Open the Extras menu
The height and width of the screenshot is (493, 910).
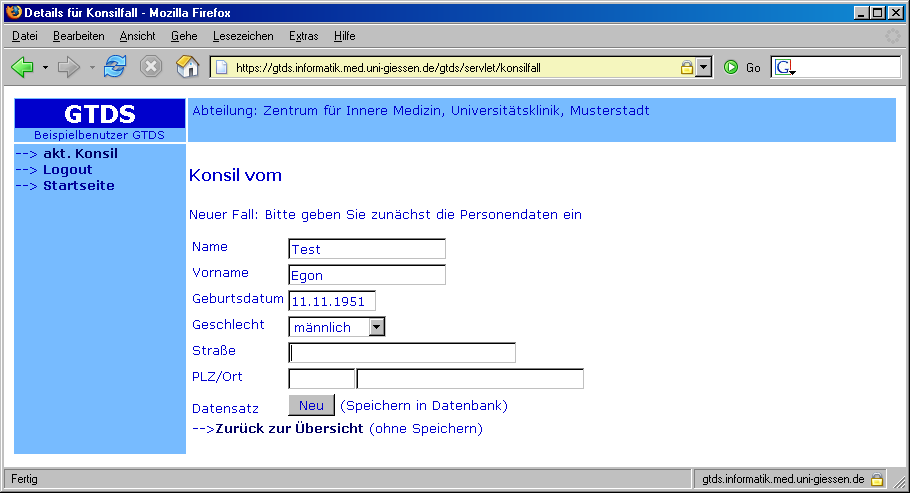[x=303, y=36]
